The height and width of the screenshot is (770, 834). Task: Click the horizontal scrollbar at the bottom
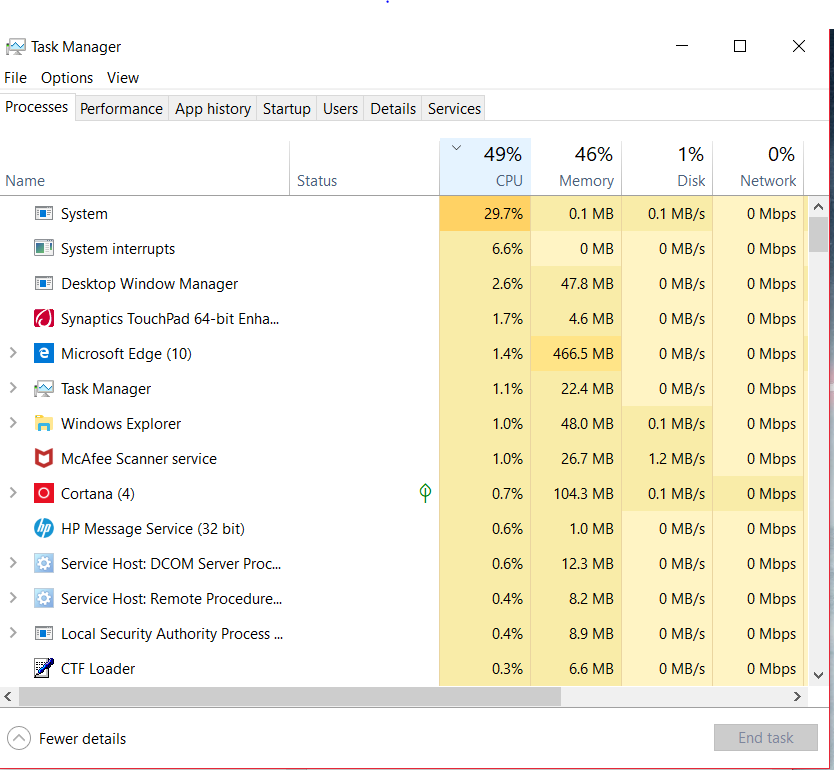[290, 697]
